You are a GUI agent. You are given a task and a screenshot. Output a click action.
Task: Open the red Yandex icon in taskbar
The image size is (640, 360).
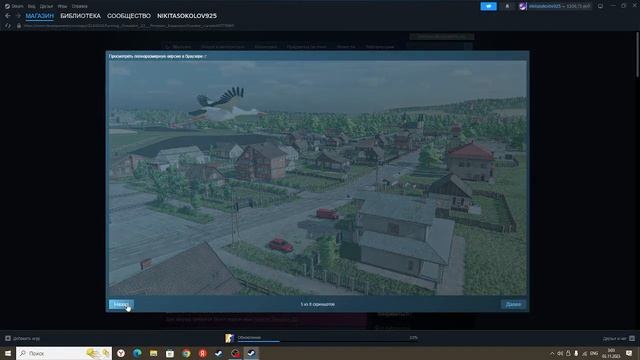[202, 353]
